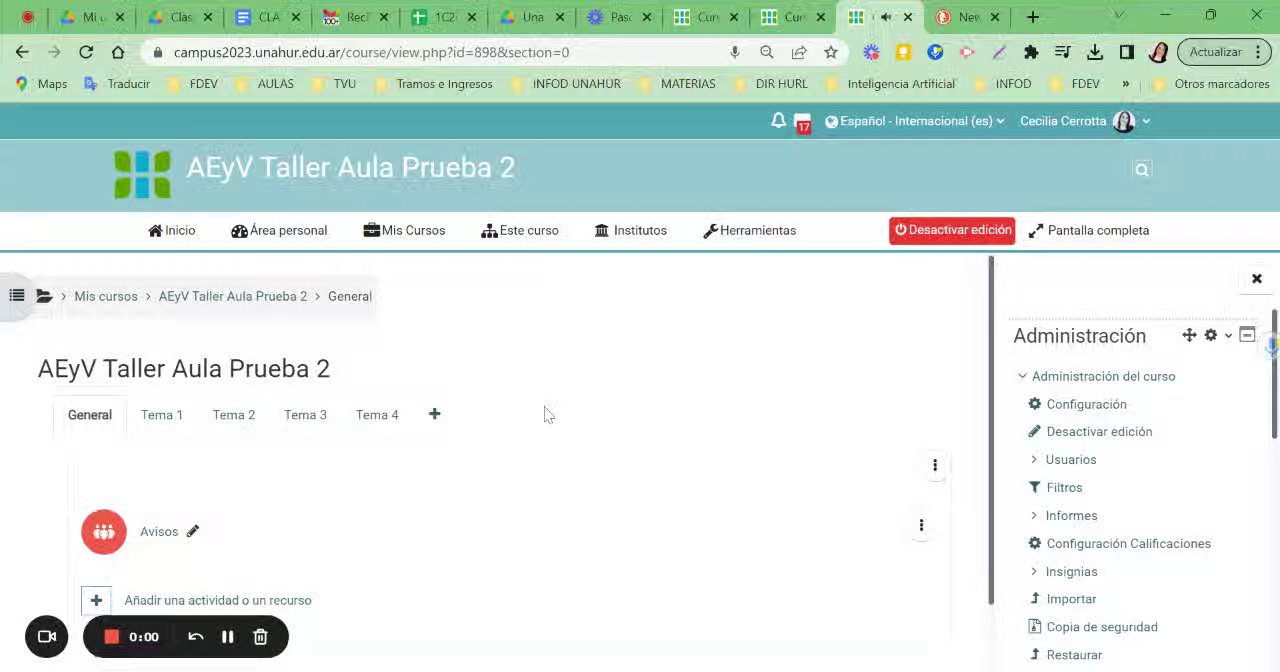Click the move icon of Administración block
This screenshot has height=672, width=1280.
click(x=1189, y=335)
